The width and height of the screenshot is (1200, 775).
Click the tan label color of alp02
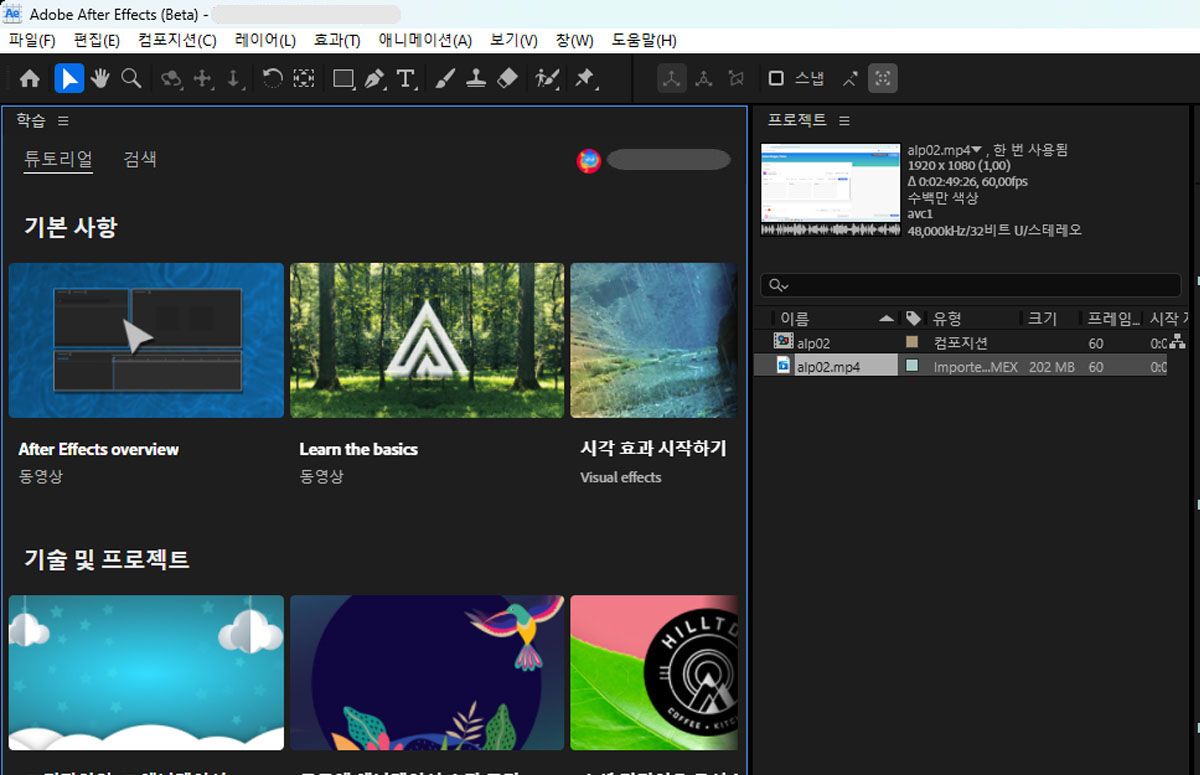pyautogui.click(x=912, y=342)
